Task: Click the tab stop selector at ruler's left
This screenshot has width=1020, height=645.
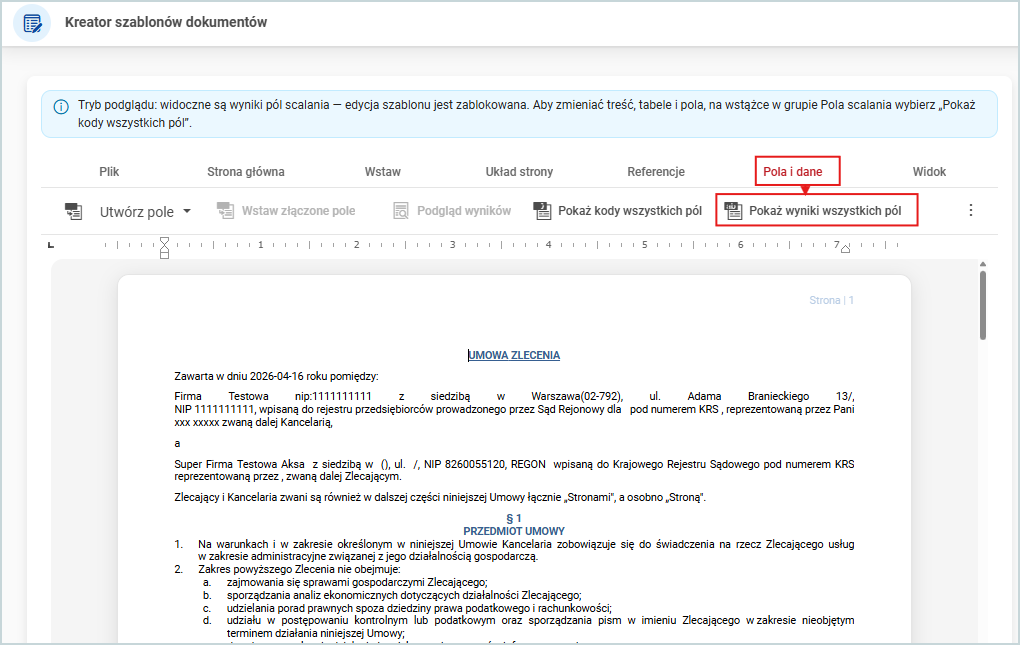Action: click(51, 245)
